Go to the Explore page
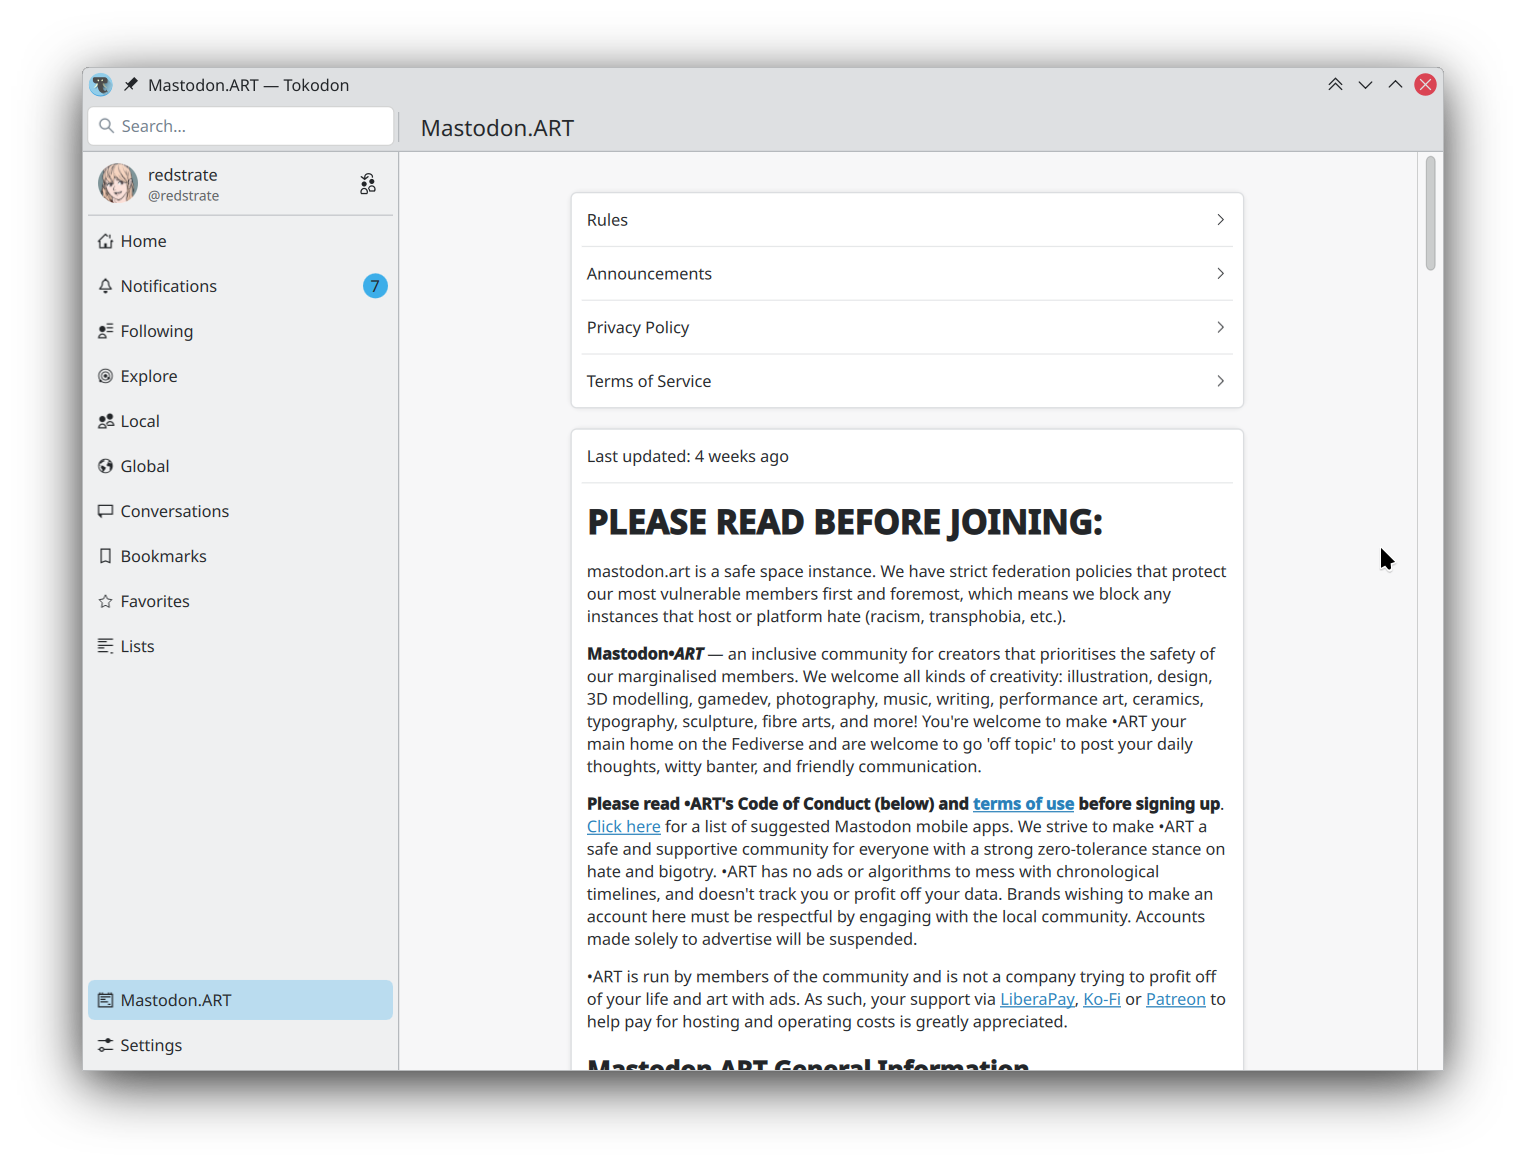Image resolution: width=1525 pixels, height=1167 pixels. click(240, 376)
